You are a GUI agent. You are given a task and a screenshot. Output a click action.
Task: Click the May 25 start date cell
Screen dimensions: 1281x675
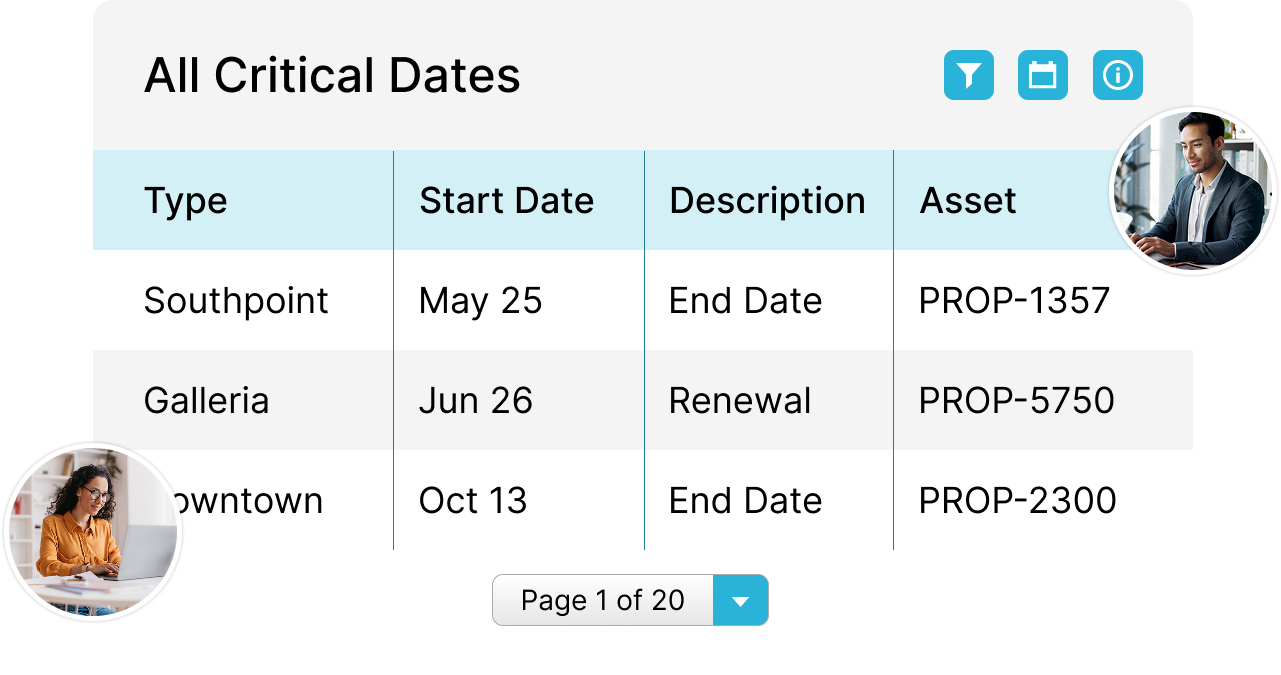point(480,301)
